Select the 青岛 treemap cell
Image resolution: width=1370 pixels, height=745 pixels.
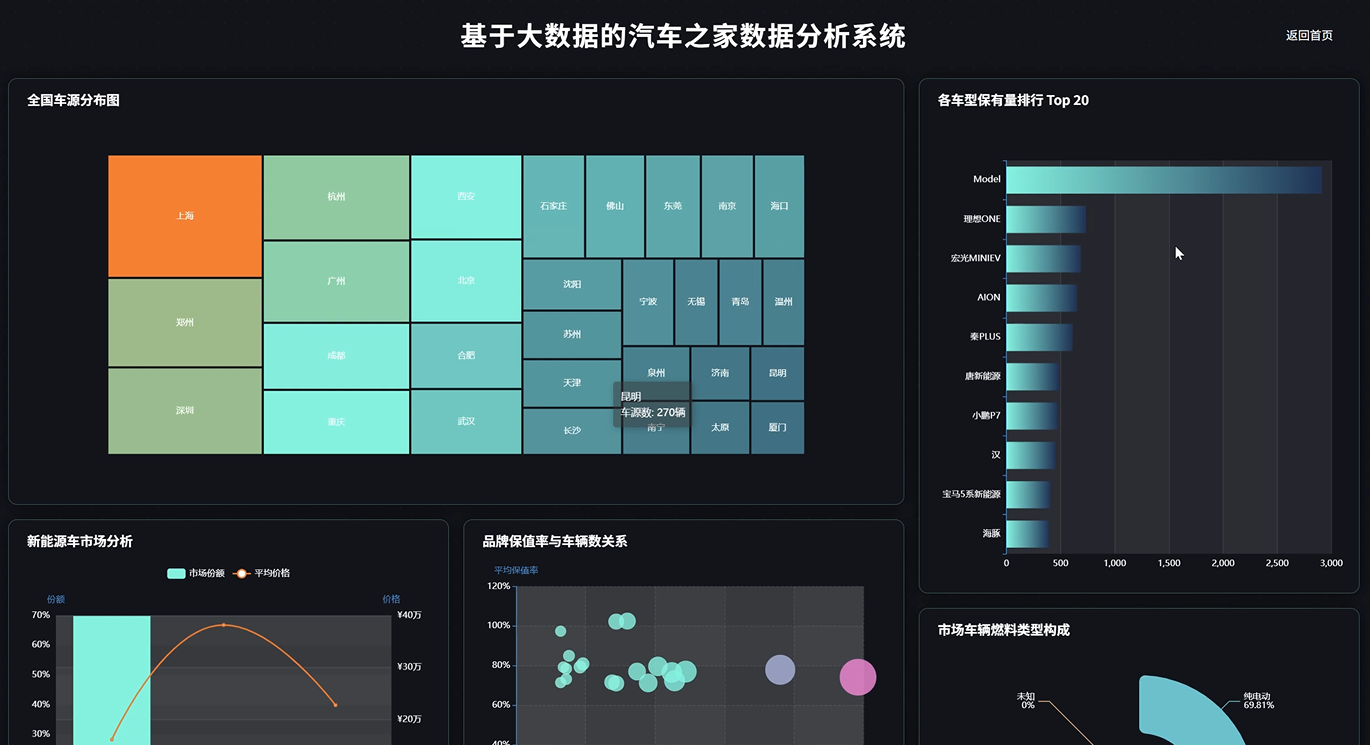tap(740, 302)
